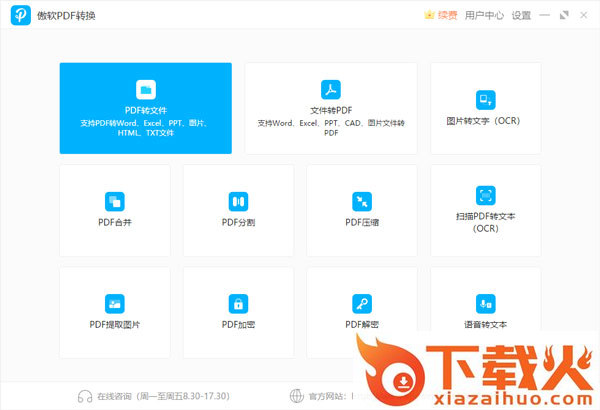Choose the PDF分割 label
Viewport: 600px width, 410px height.
click(238, 222)
